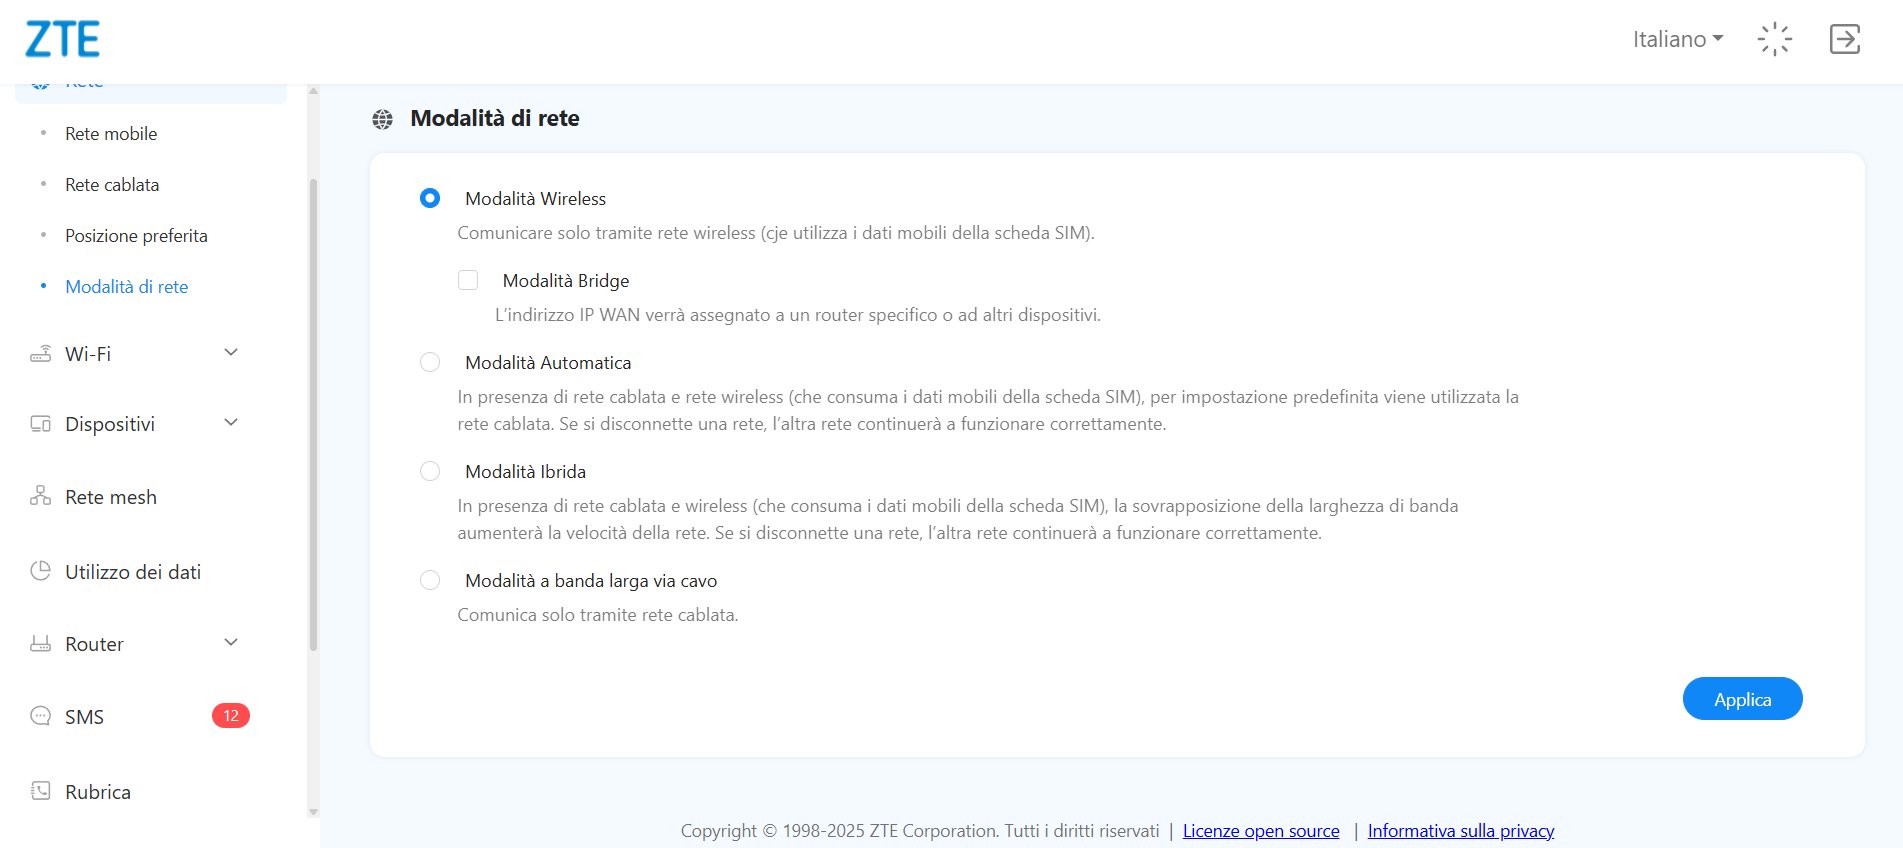Click the SMS chat bubble icon

click(x=40, y=716)
